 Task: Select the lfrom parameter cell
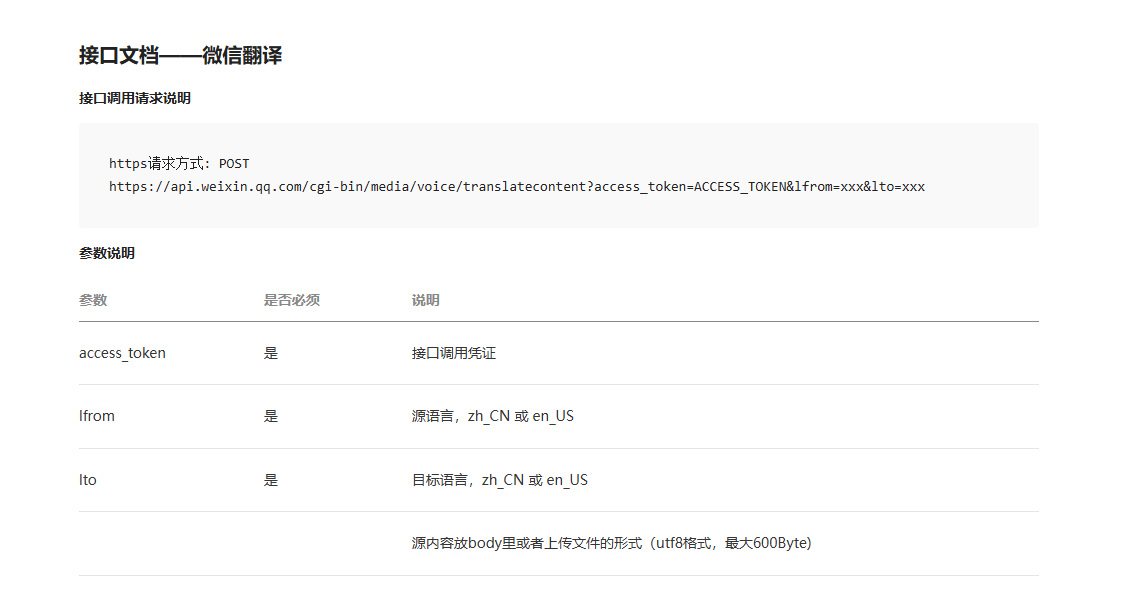coord(97,416)
